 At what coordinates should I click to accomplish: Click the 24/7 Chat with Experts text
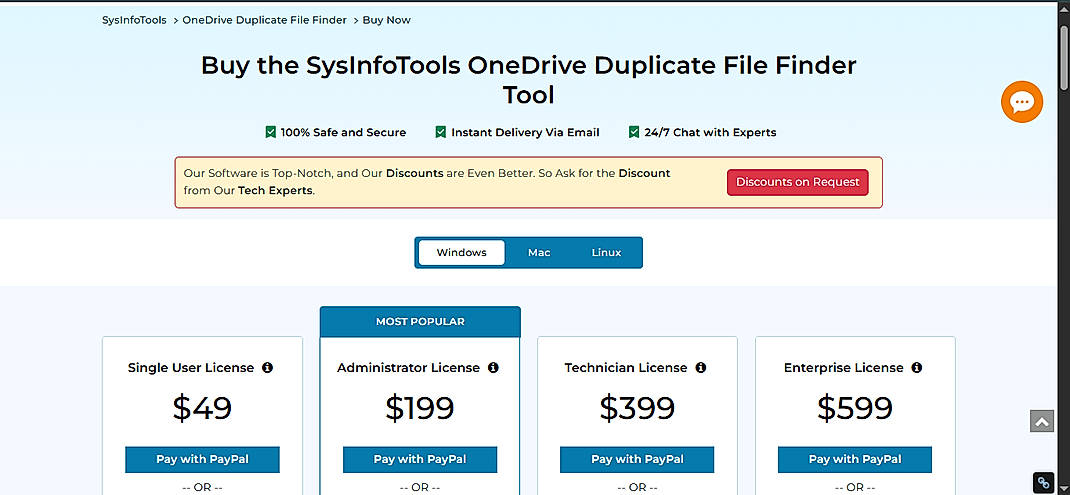click(710, 132)
